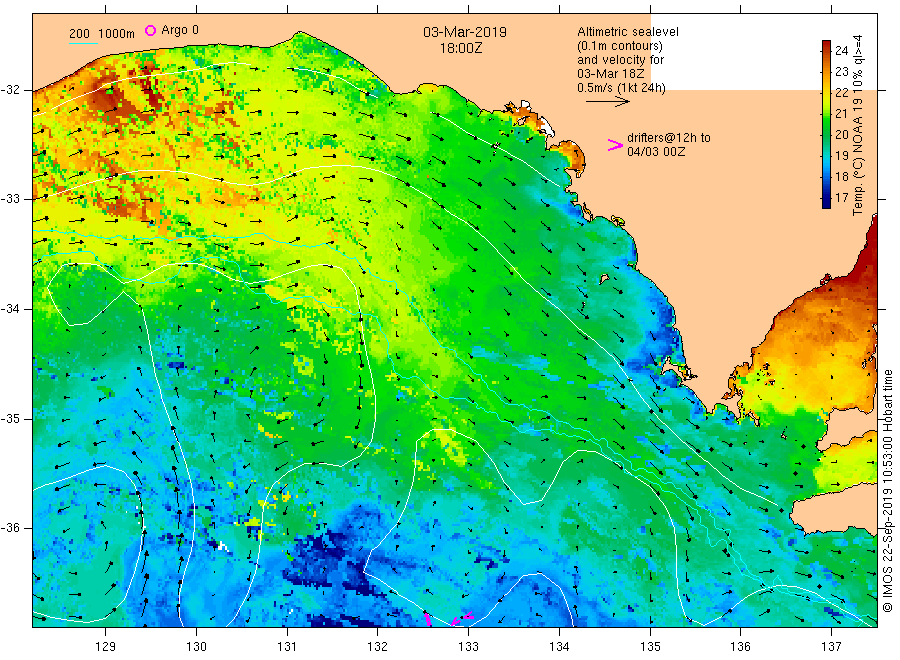Click the 0.5m/s velocity scale arrow
This screenshot has height=660, width=900.
[607, 102]
